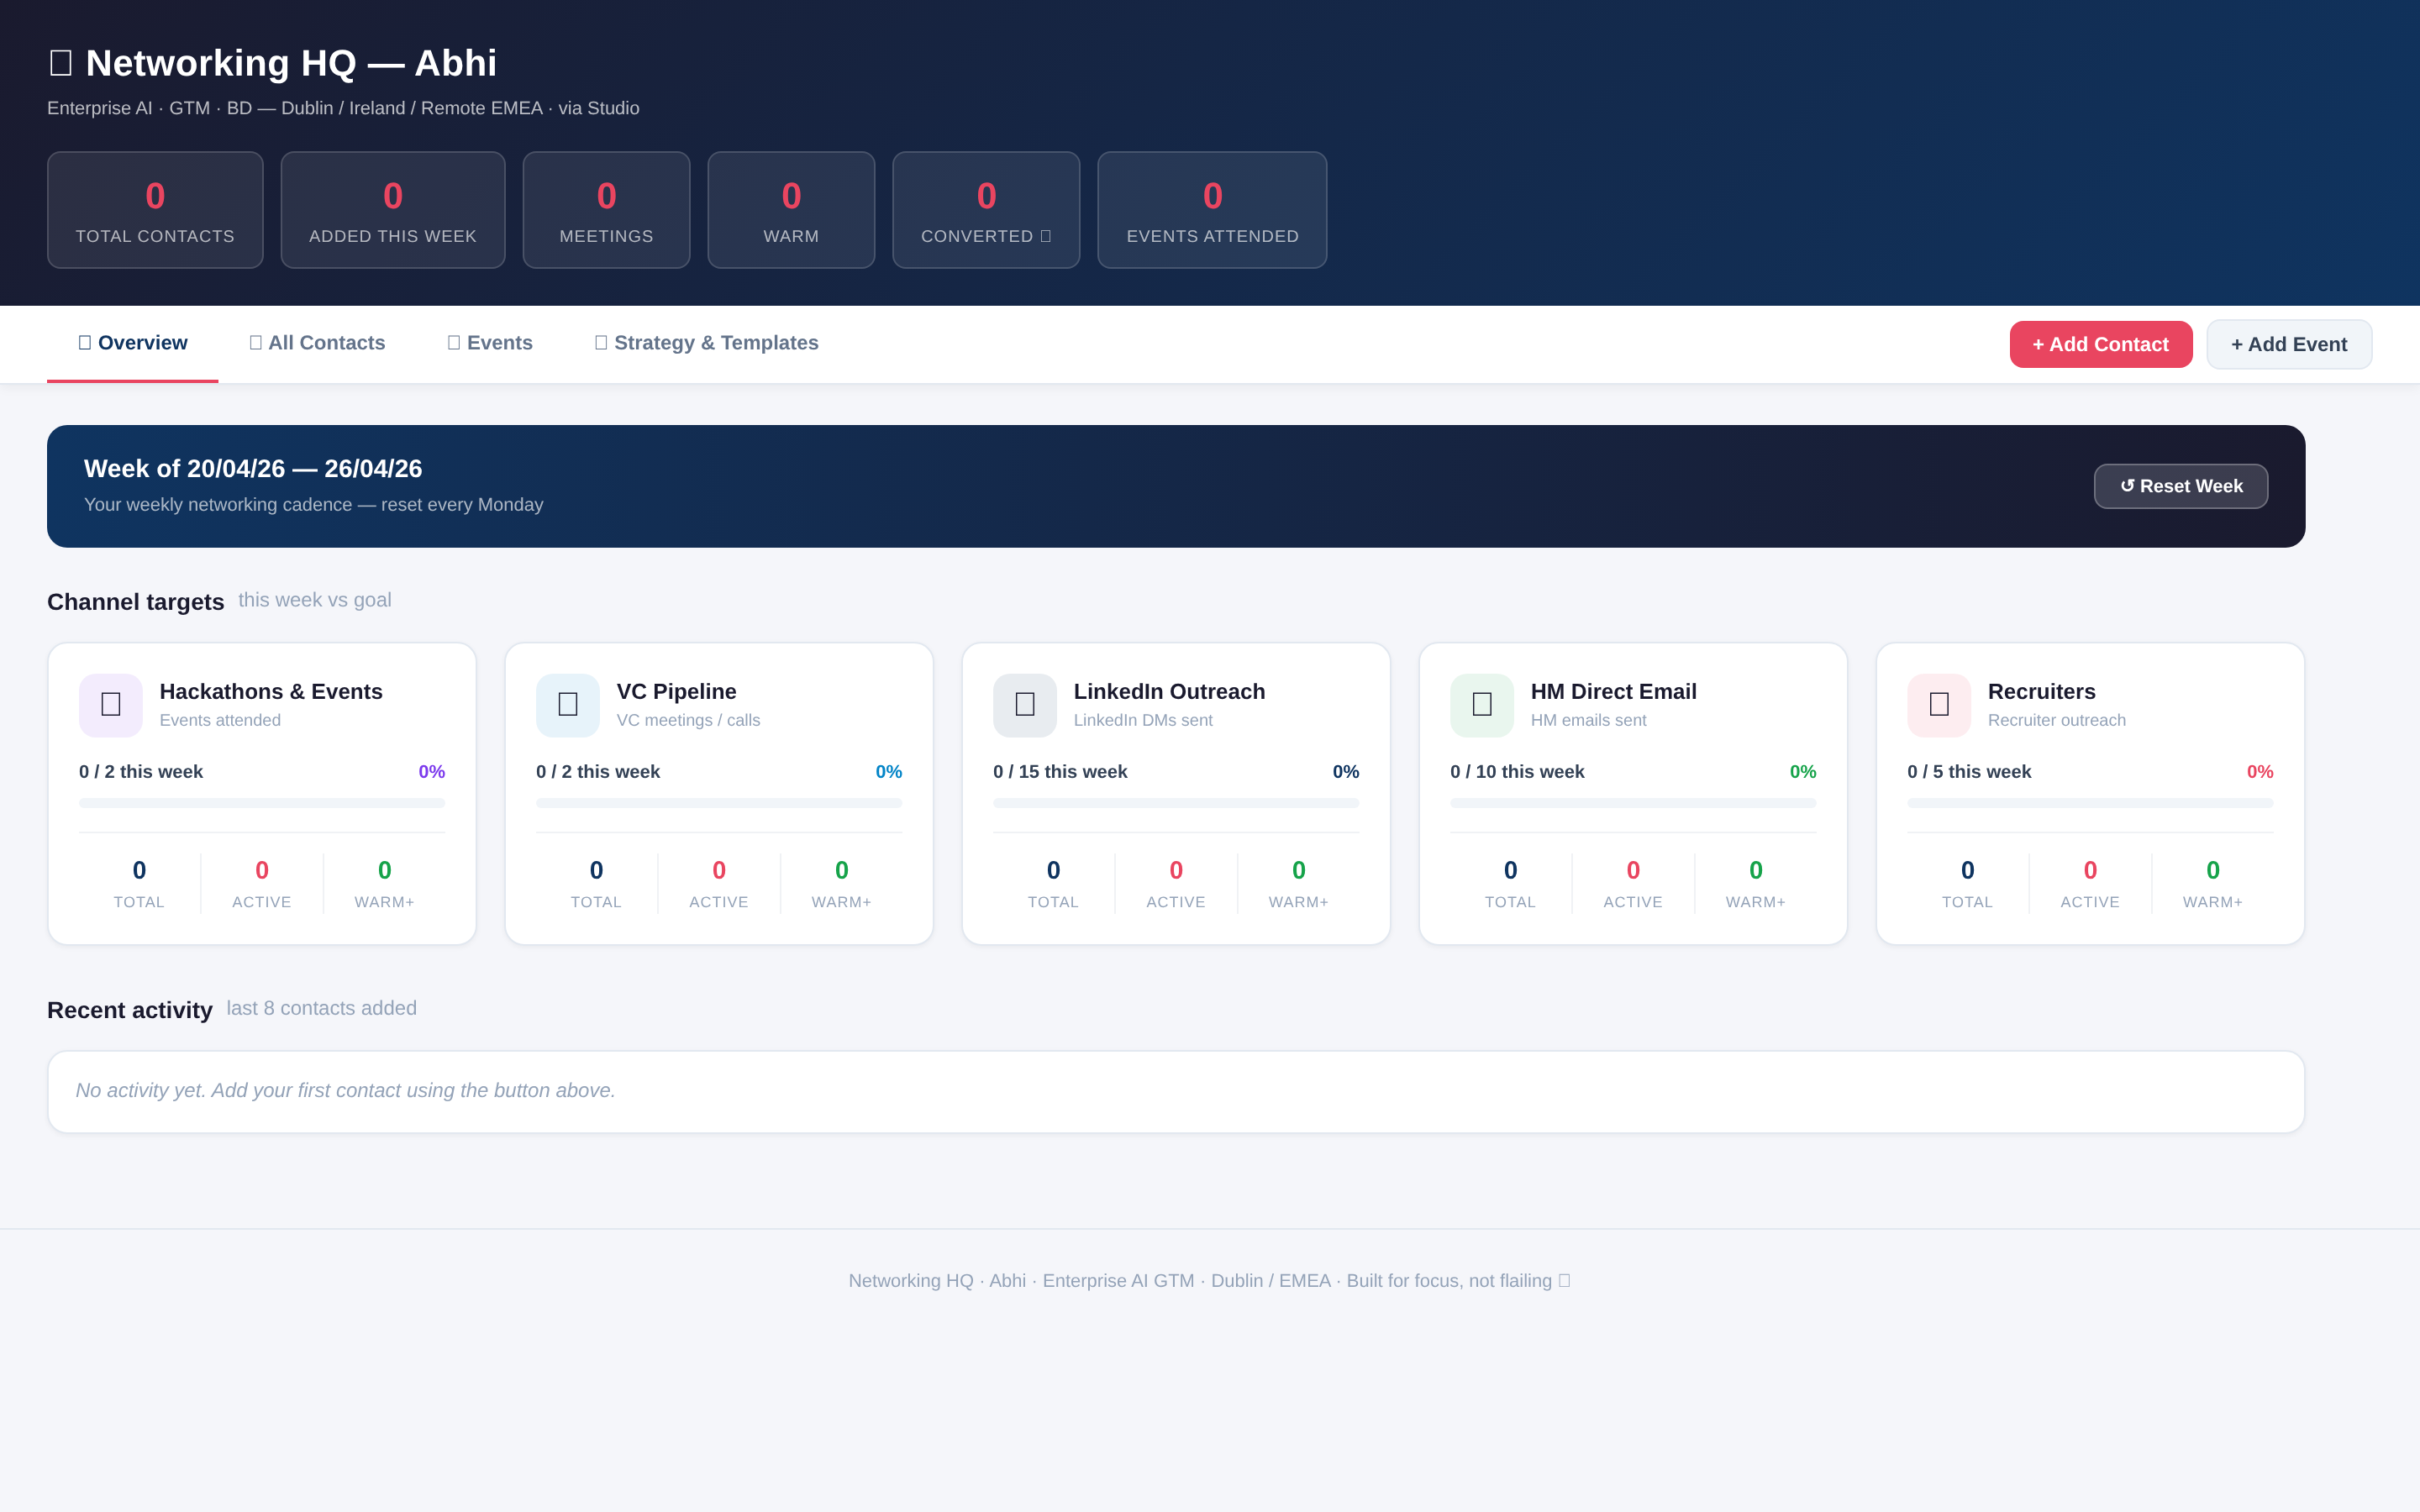This screenshot has width=2420, height=1512.
Task: Click the Hackathons & Events progress bar
Action: pyautogui.click(x=262, y=803)
